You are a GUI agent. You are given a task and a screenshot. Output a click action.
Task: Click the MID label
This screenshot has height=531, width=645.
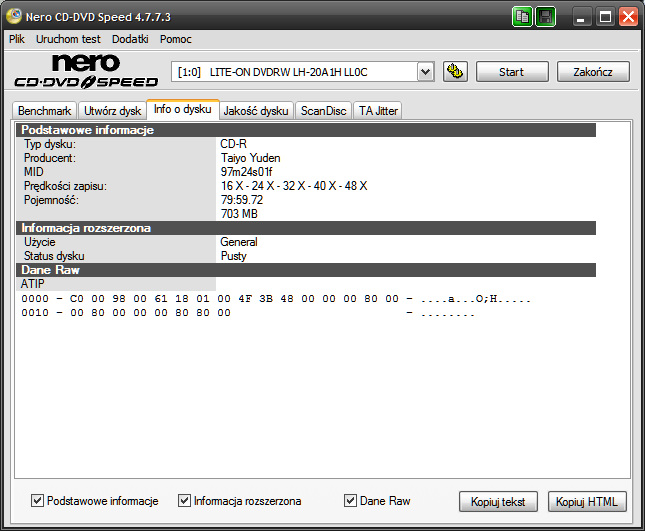34,172
